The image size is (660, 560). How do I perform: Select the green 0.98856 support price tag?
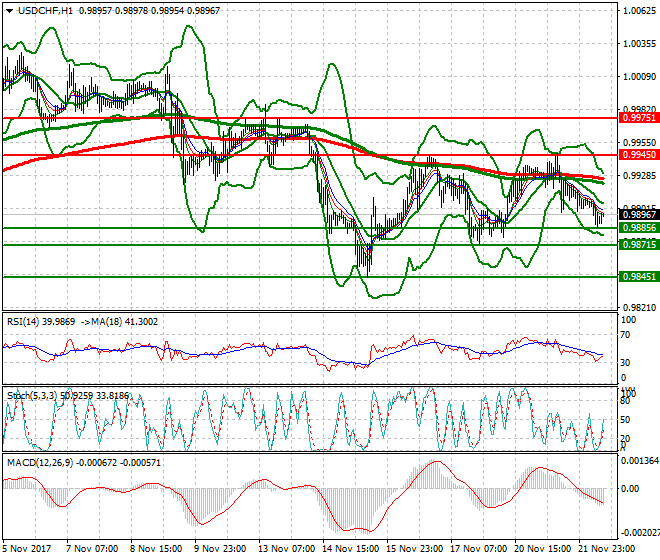click(x=639, y=228)
